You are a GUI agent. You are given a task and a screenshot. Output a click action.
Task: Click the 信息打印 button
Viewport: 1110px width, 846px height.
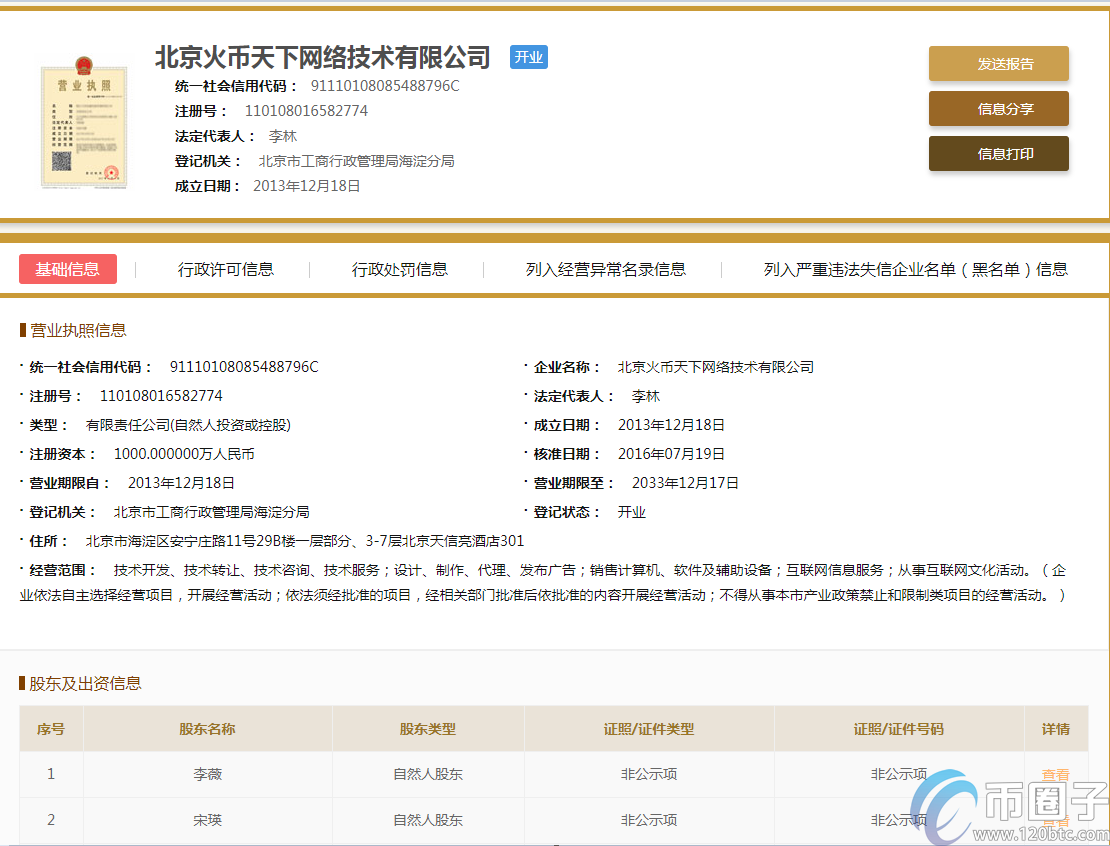(x=998, y=154)
